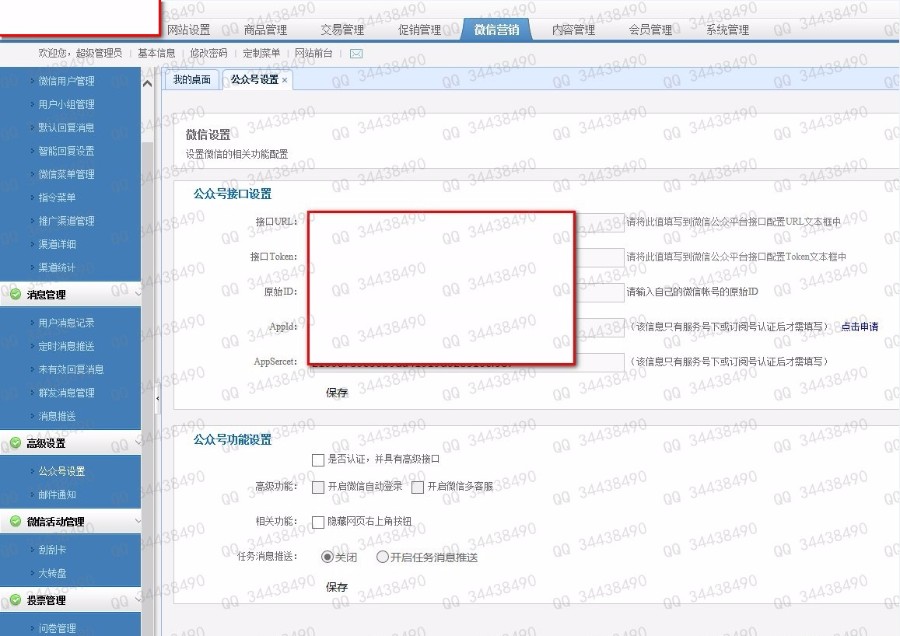Select 公众号设置 in sidebar
Viewport: 900px width, 636px height.
[61, 471]
